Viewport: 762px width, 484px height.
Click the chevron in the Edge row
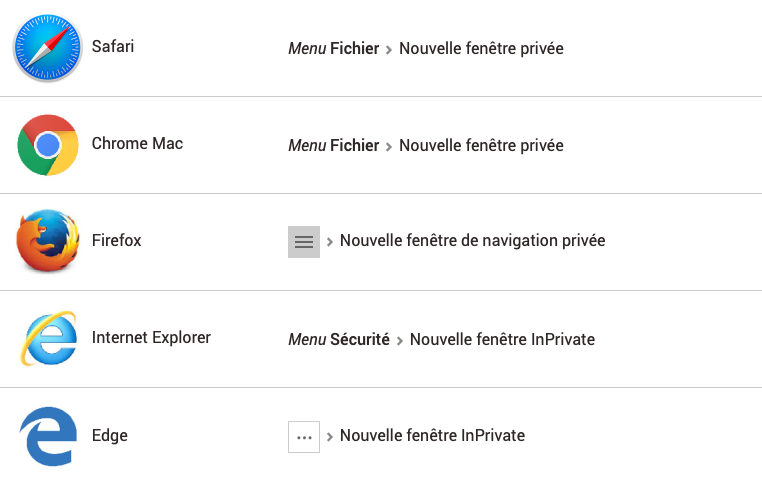coord(329,437)
